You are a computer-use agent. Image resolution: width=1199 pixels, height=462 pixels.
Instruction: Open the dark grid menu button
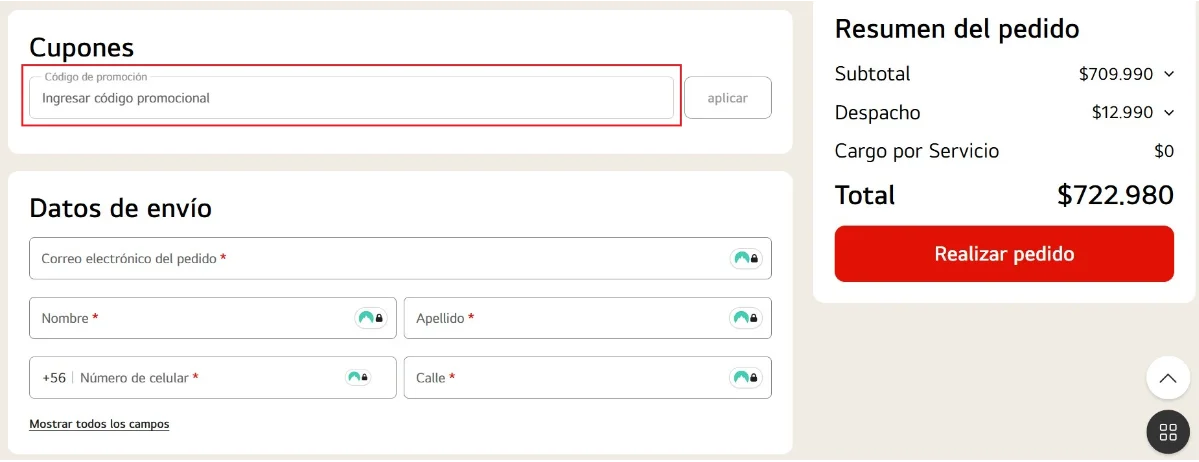point(1167,432)
